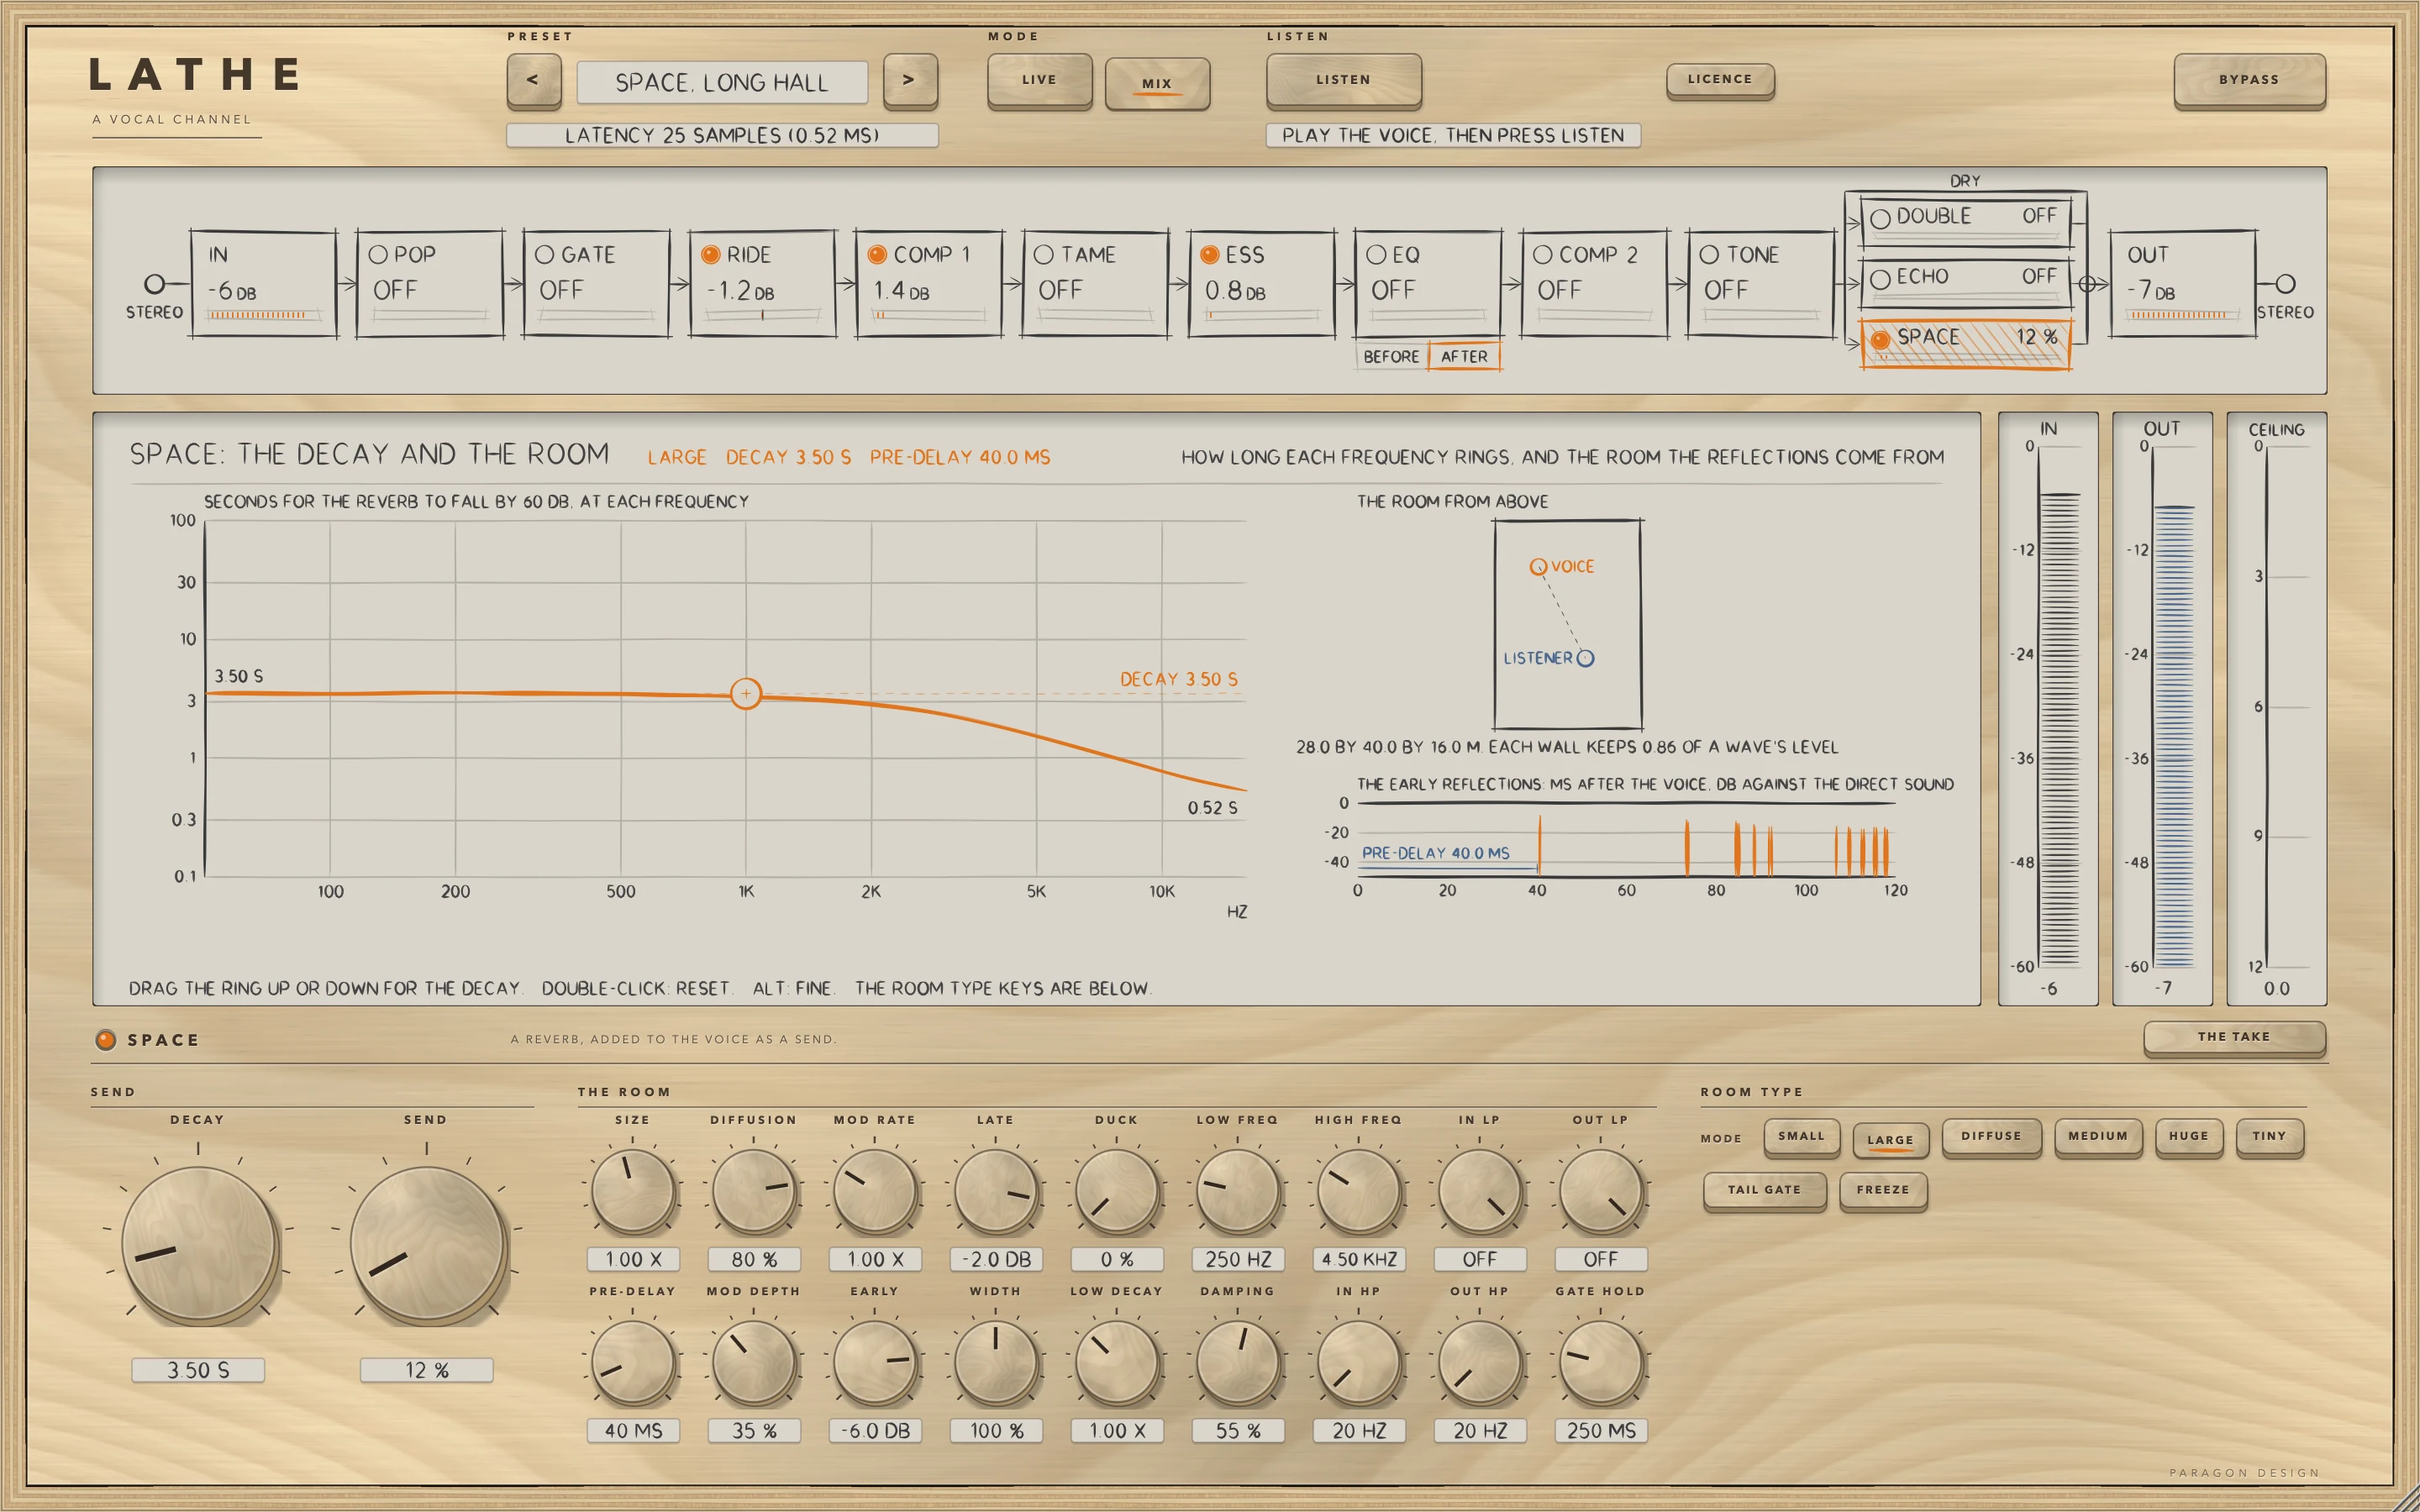2420x1512 pixels.
Task: Enable the TAME module toggle
Action: tap(1044, 255)
